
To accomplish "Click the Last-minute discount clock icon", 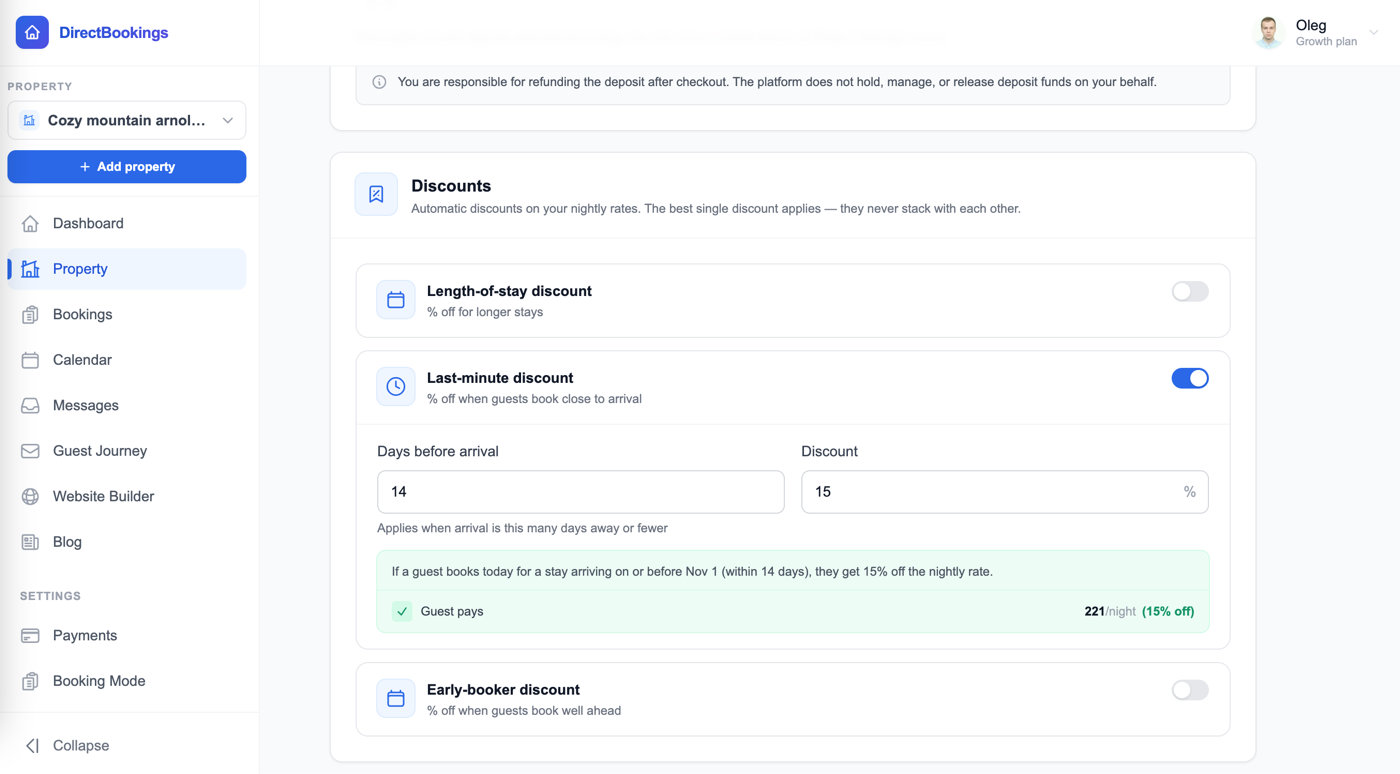I will [396, 387].
